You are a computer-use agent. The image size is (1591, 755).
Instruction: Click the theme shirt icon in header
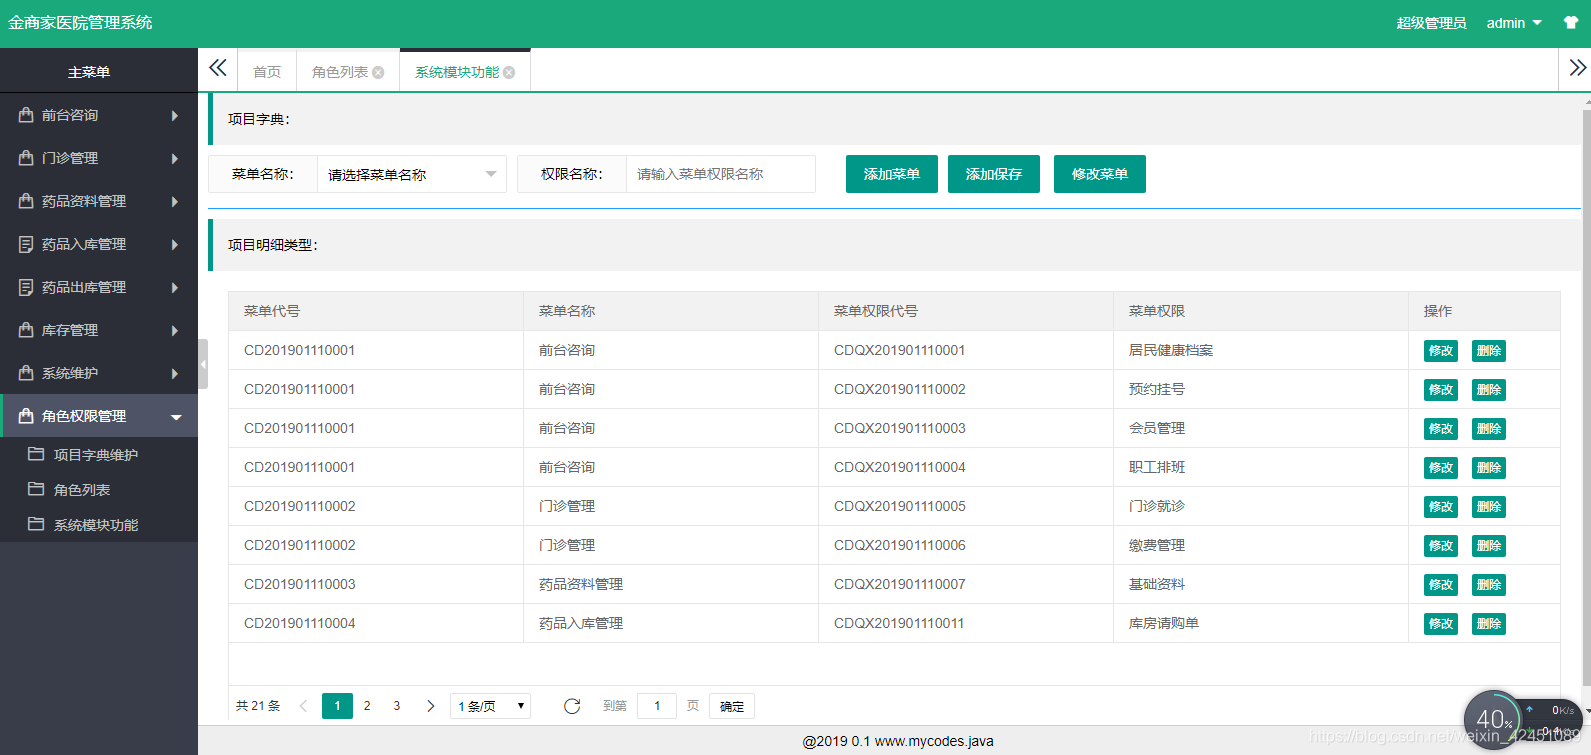click(1571, 22)
